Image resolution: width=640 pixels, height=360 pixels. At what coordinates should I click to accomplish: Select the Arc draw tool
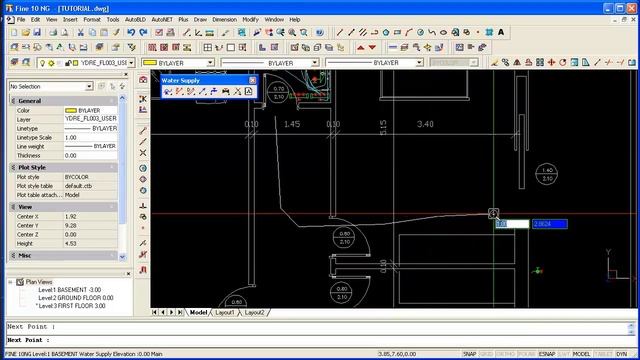pos(409,33)
